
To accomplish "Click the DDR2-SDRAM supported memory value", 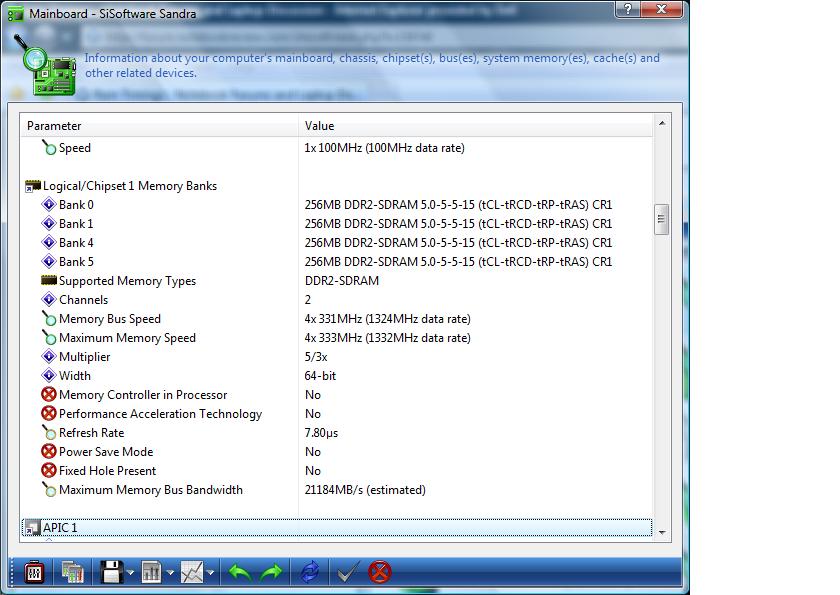I will (342, 281).
